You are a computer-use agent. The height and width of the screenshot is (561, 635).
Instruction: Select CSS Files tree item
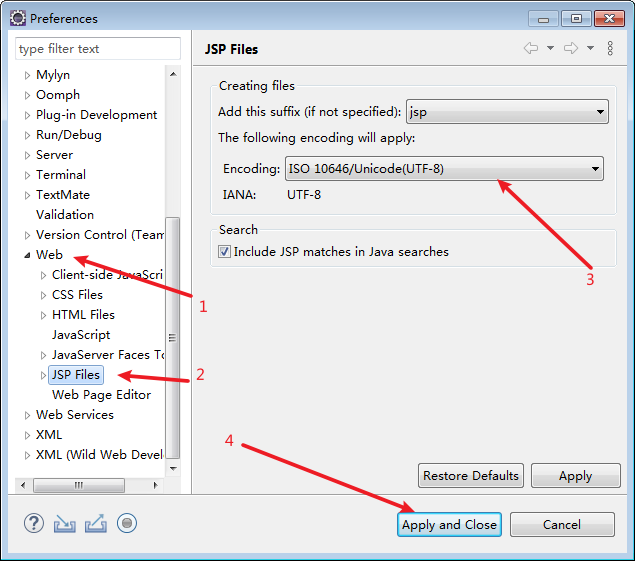(77, 295)
